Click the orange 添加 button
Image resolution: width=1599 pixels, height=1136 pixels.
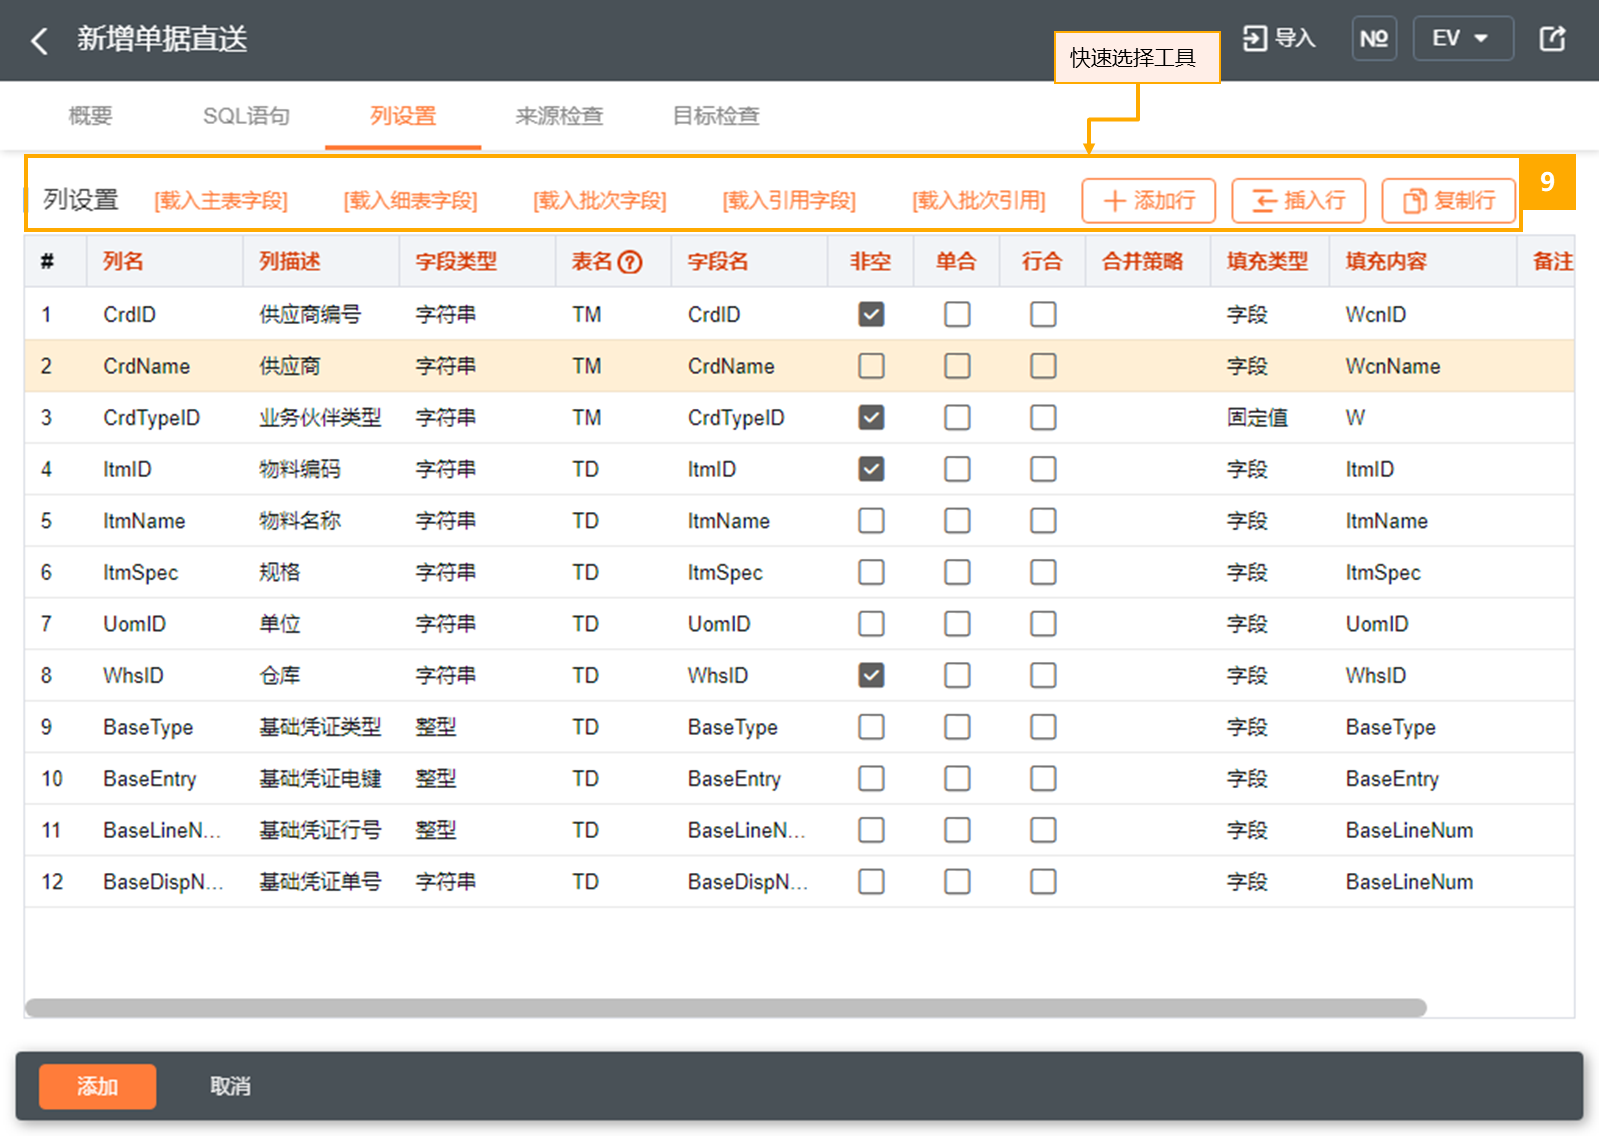point(97,1086)
